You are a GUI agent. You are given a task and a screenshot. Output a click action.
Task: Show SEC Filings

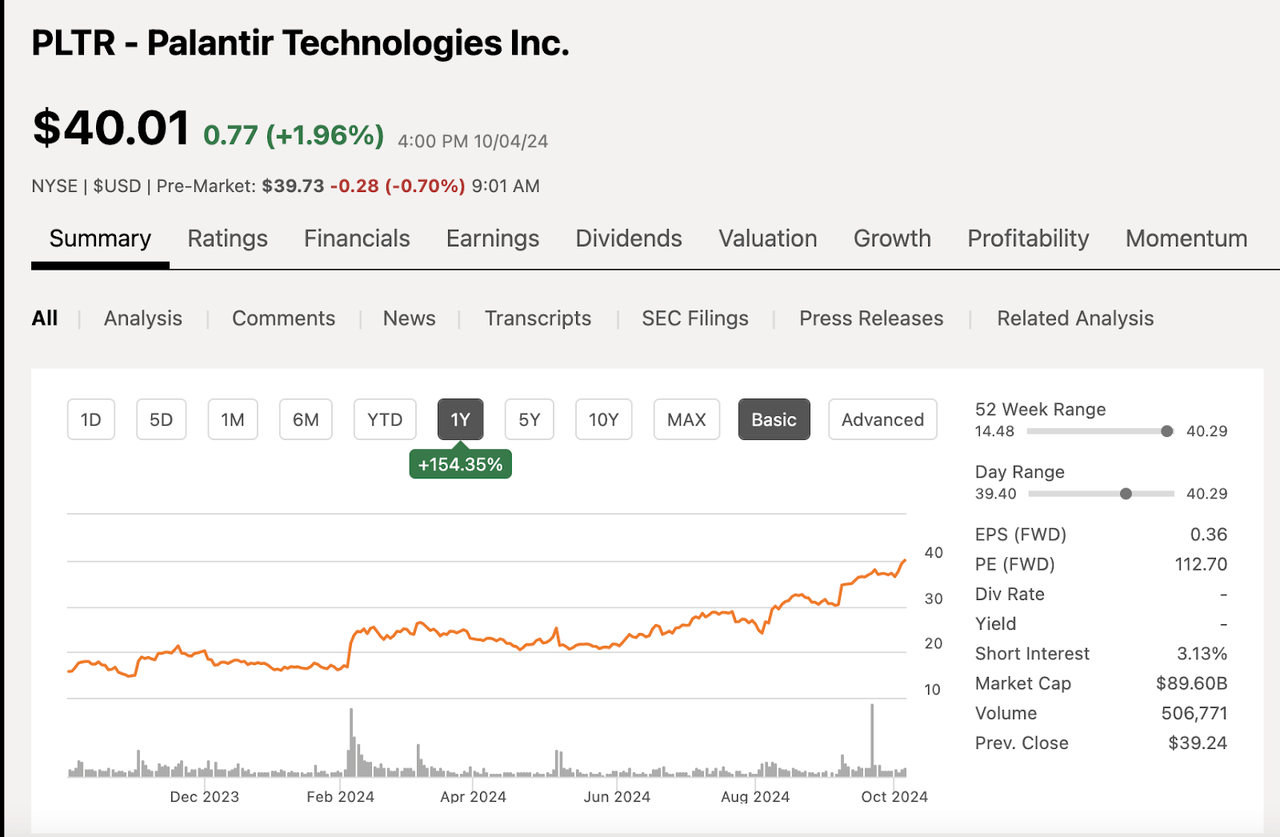(x=695, y=318)
